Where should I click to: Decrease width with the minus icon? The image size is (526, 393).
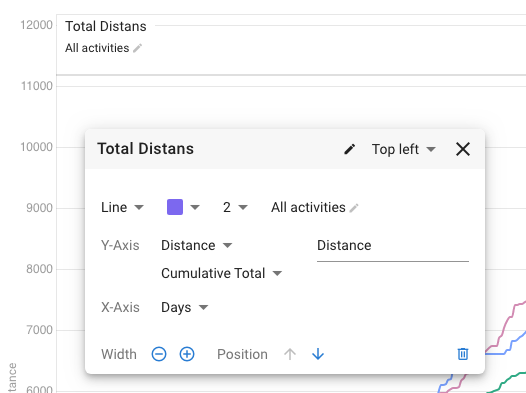pyautogui.click(x=159, y=354)
